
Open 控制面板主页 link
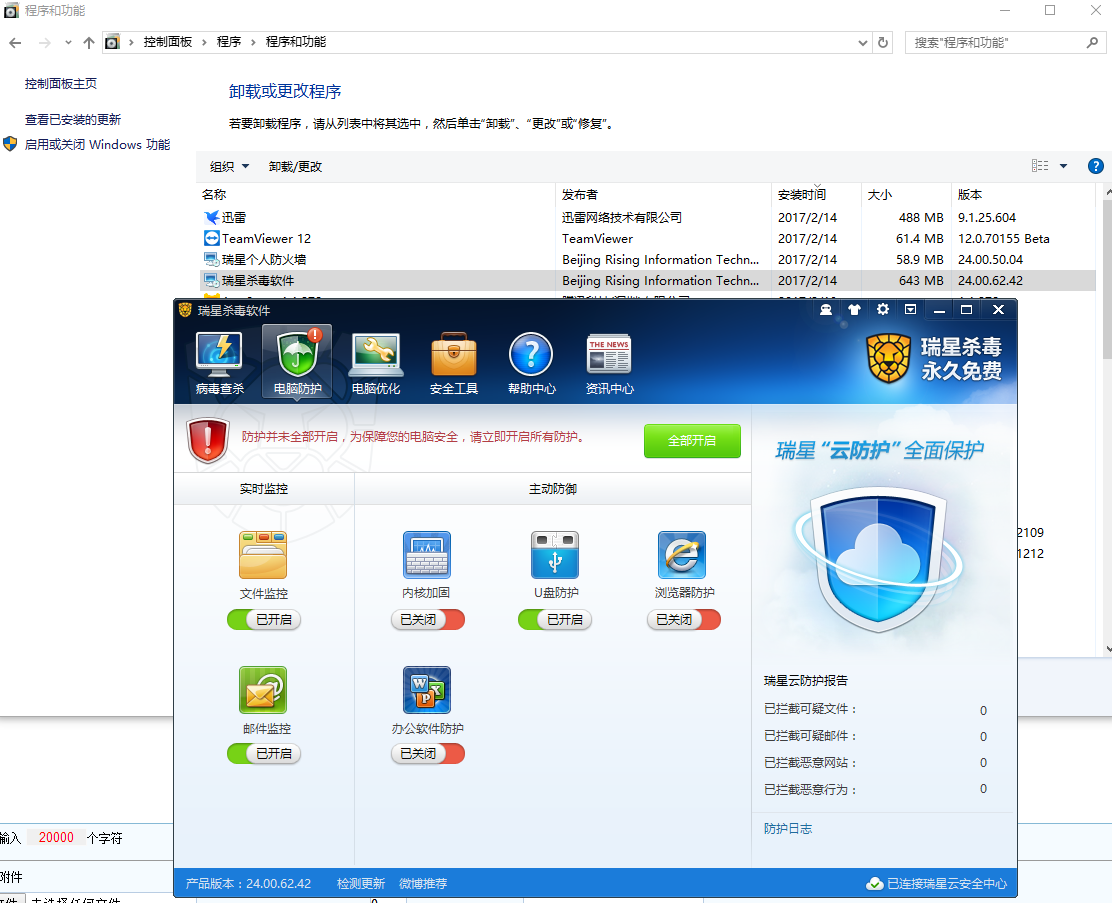[x=61, y=84]
